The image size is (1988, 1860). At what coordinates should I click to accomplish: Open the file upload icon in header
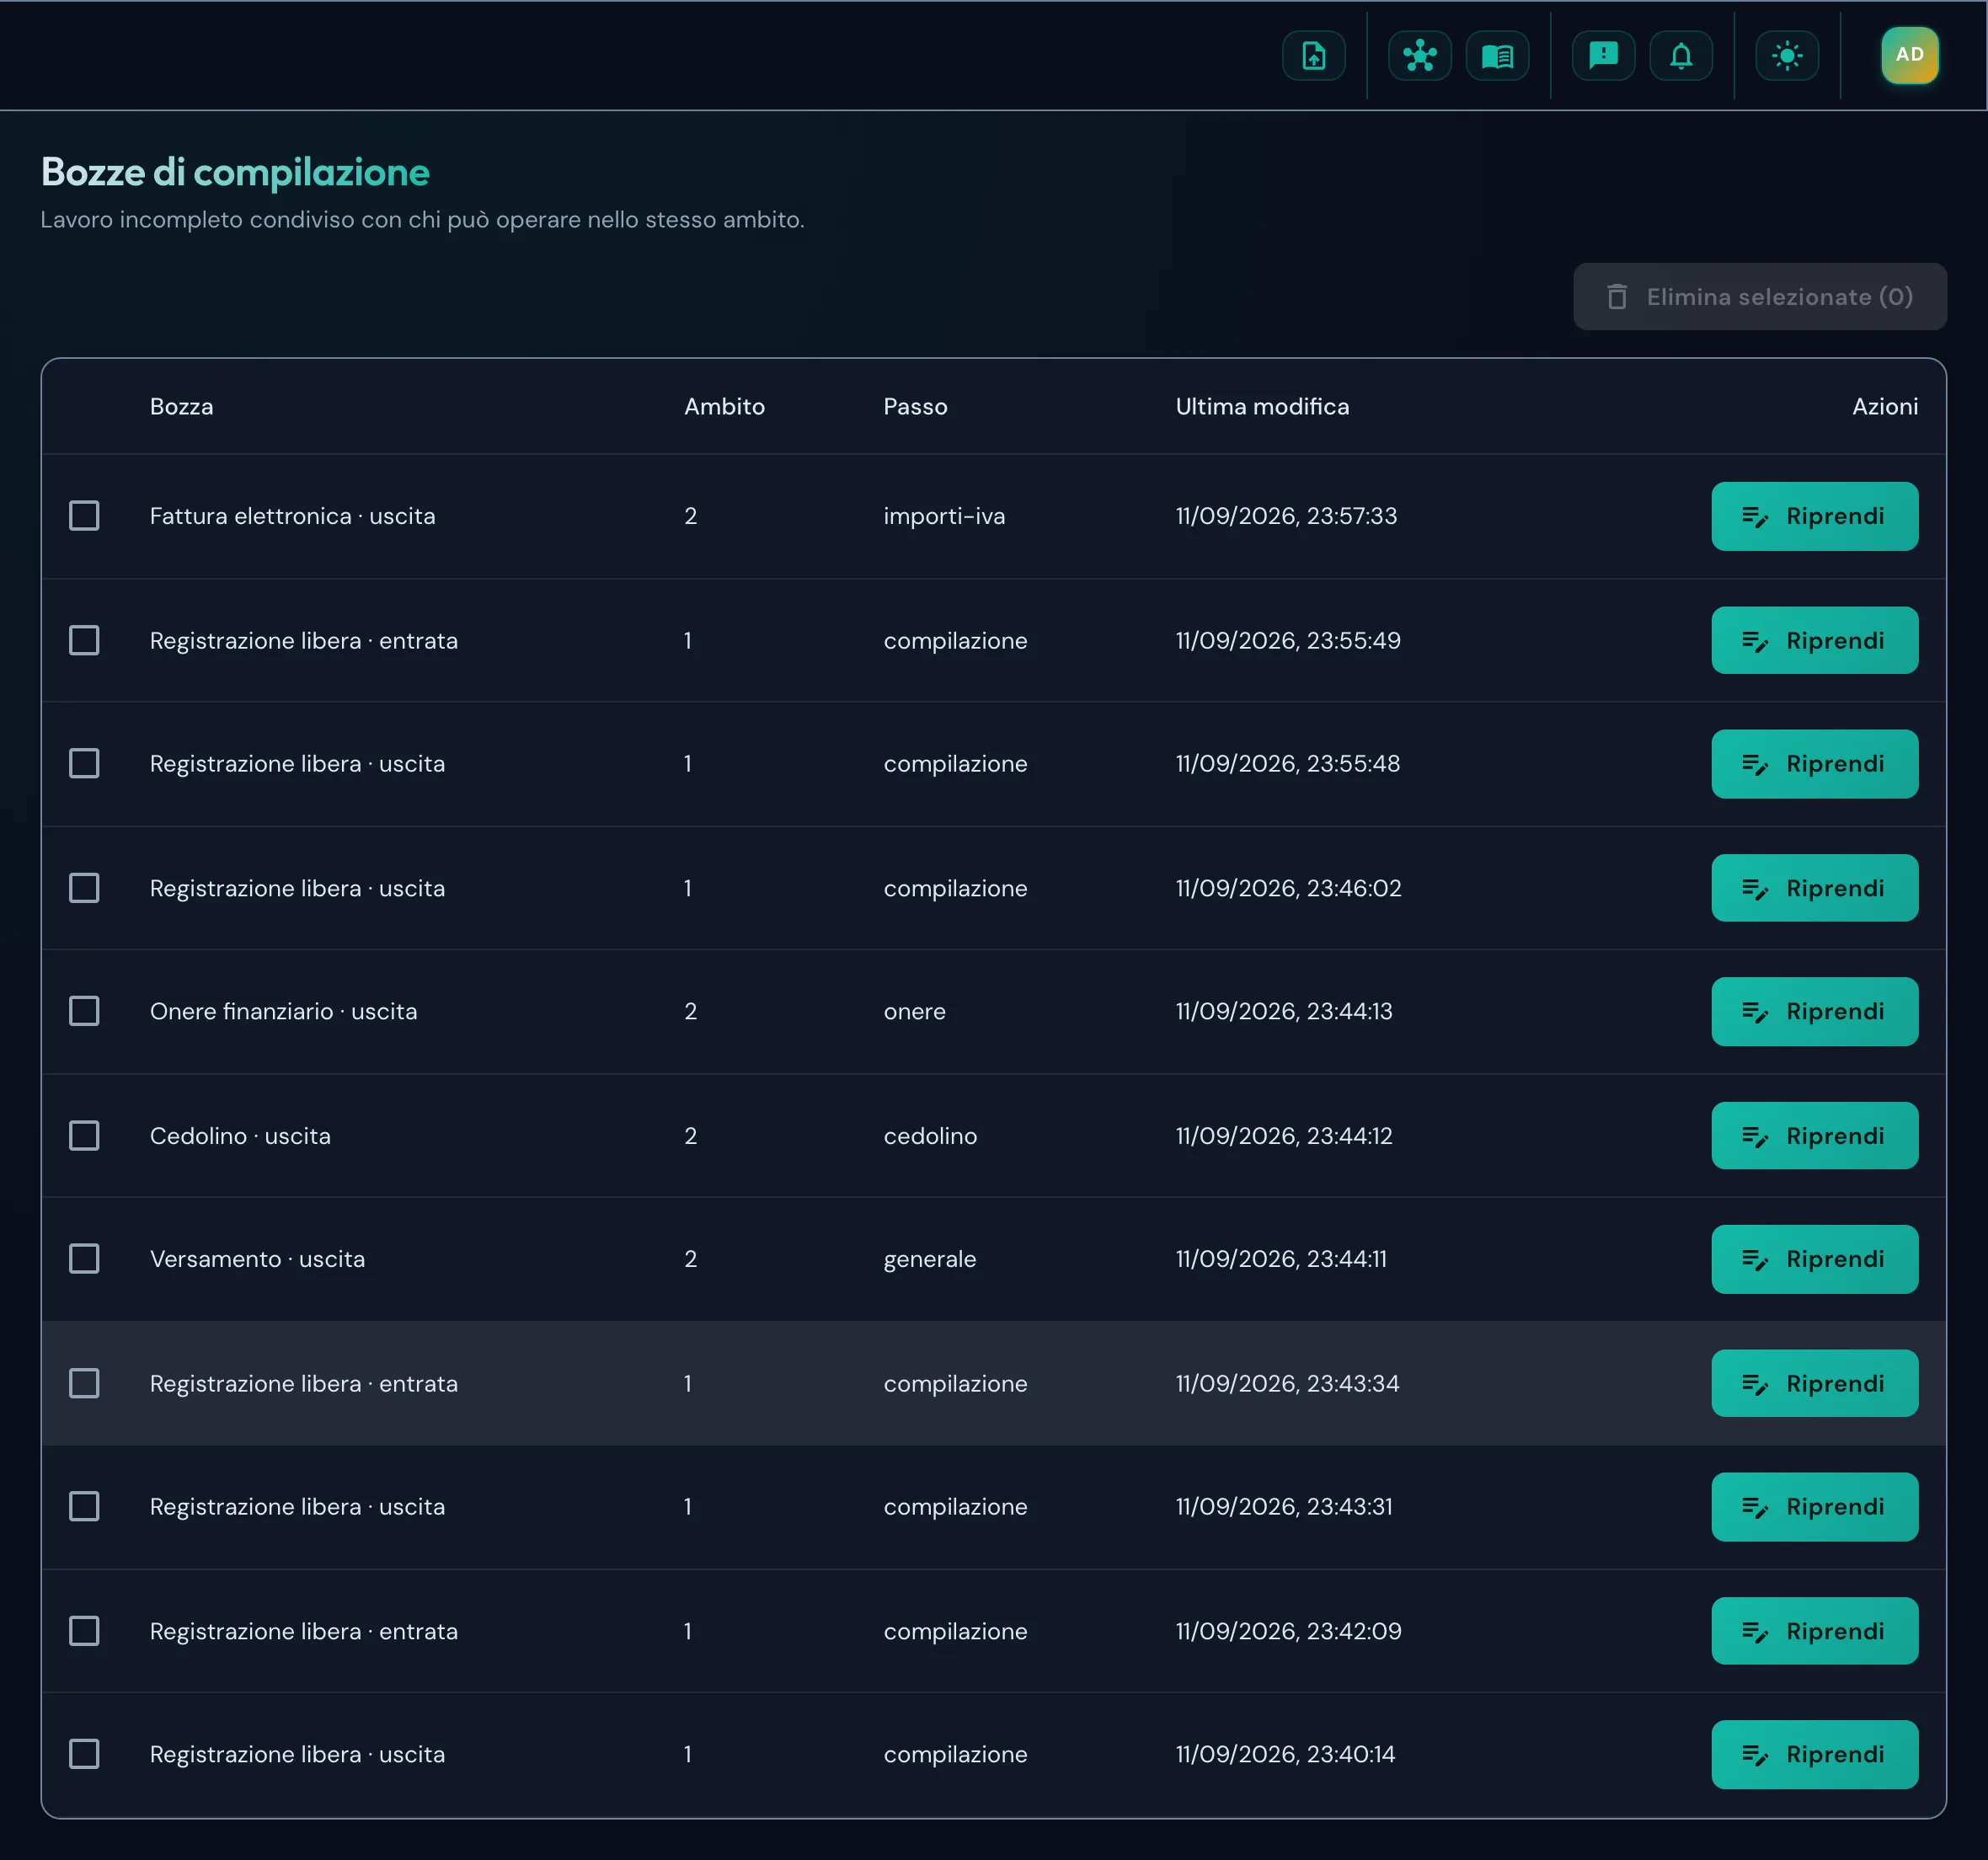[x=1313, y=56]
